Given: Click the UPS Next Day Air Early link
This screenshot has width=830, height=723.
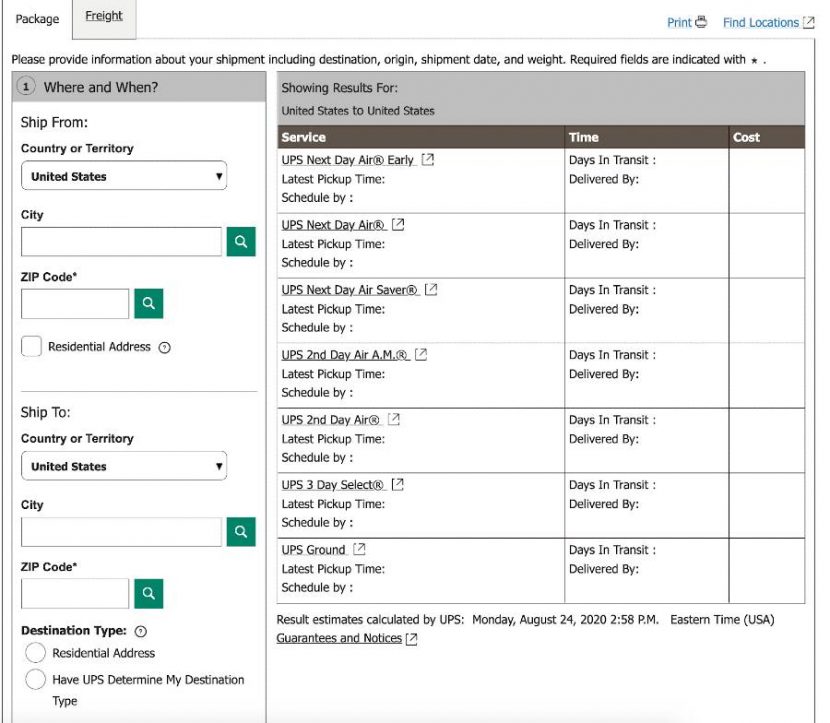Looking at the screenshot, I should tap(348, 160).
